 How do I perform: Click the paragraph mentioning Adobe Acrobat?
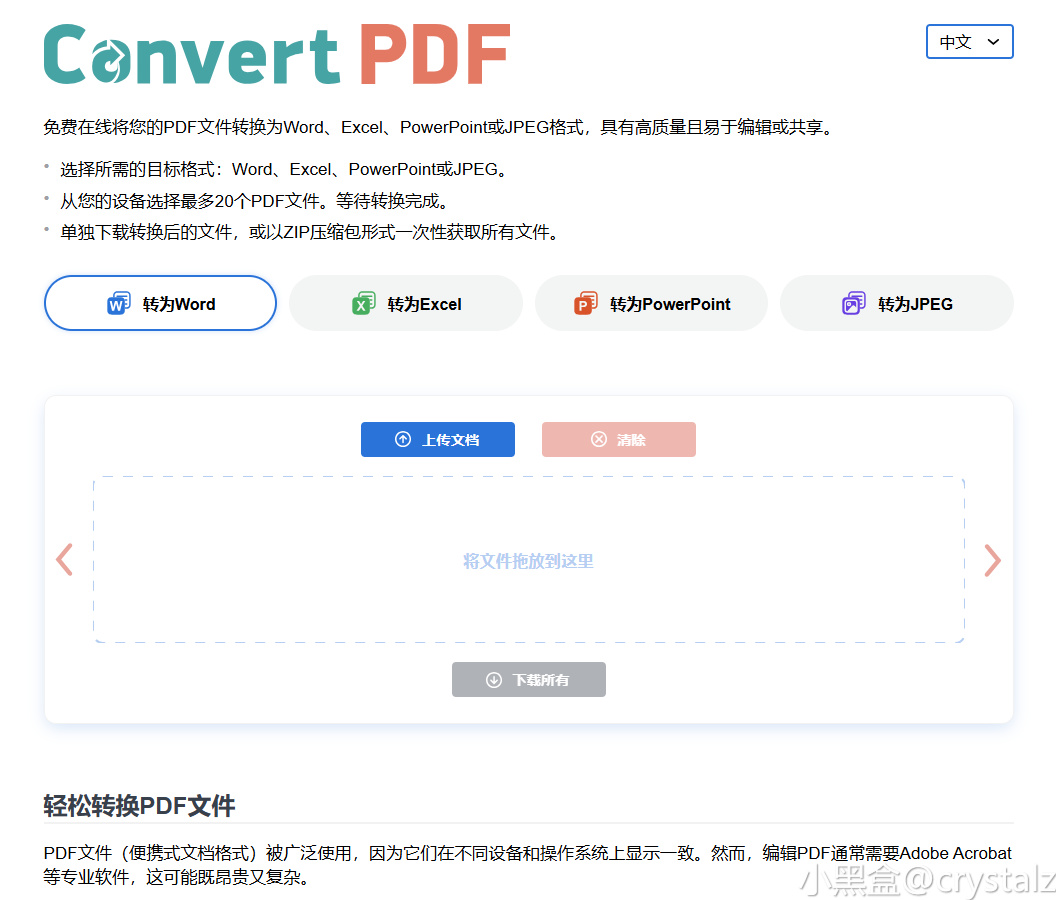(x=528, y=865)
